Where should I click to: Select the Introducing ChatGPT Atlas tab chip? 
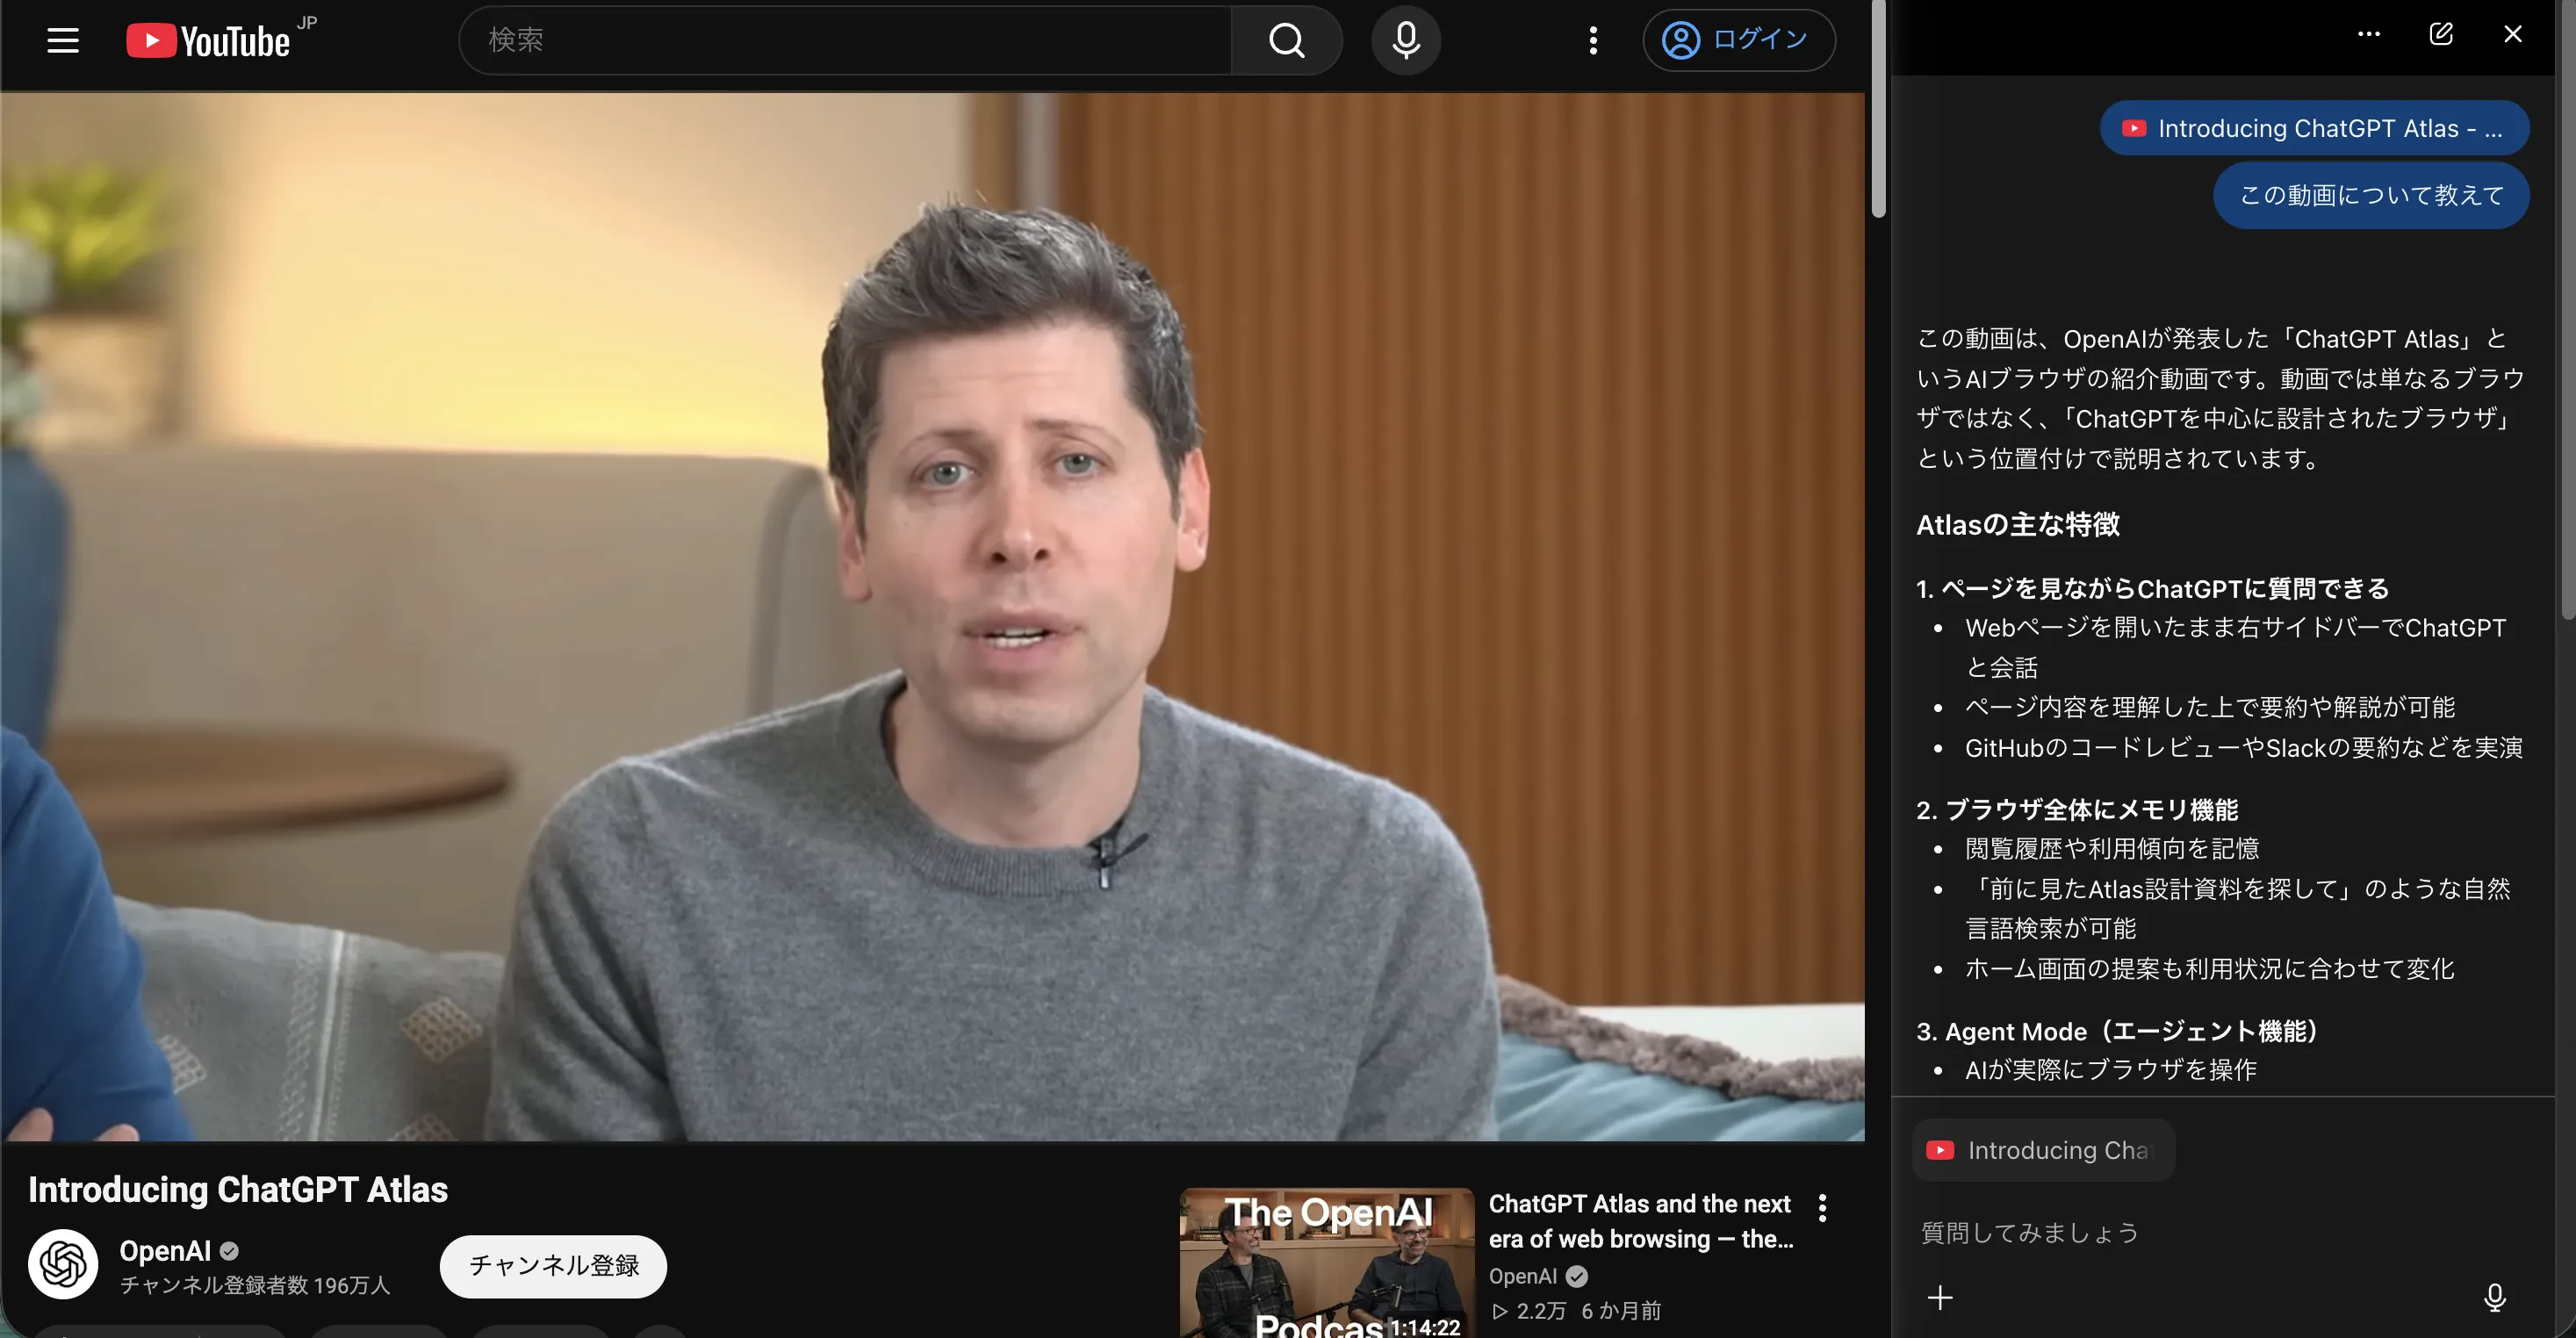coord(2314,128)
